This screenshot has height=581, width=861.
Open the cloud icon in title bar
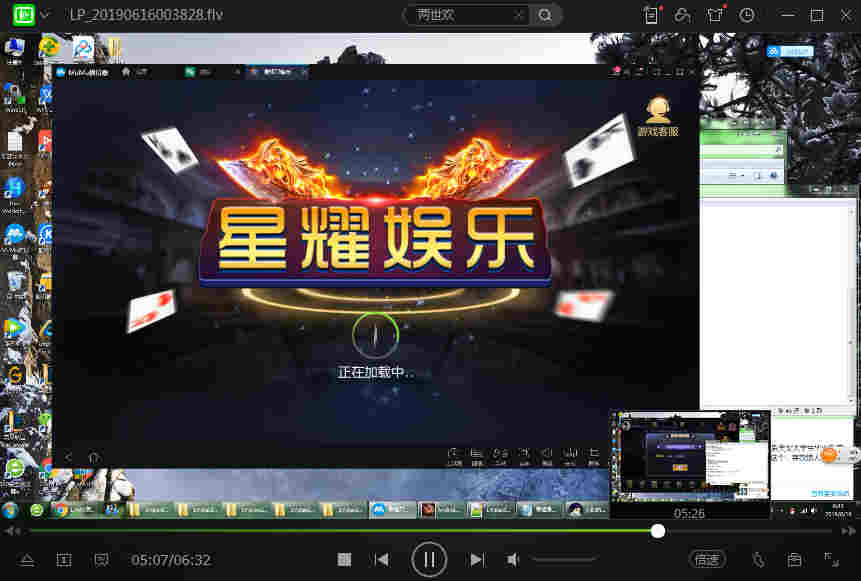[683, 15]
